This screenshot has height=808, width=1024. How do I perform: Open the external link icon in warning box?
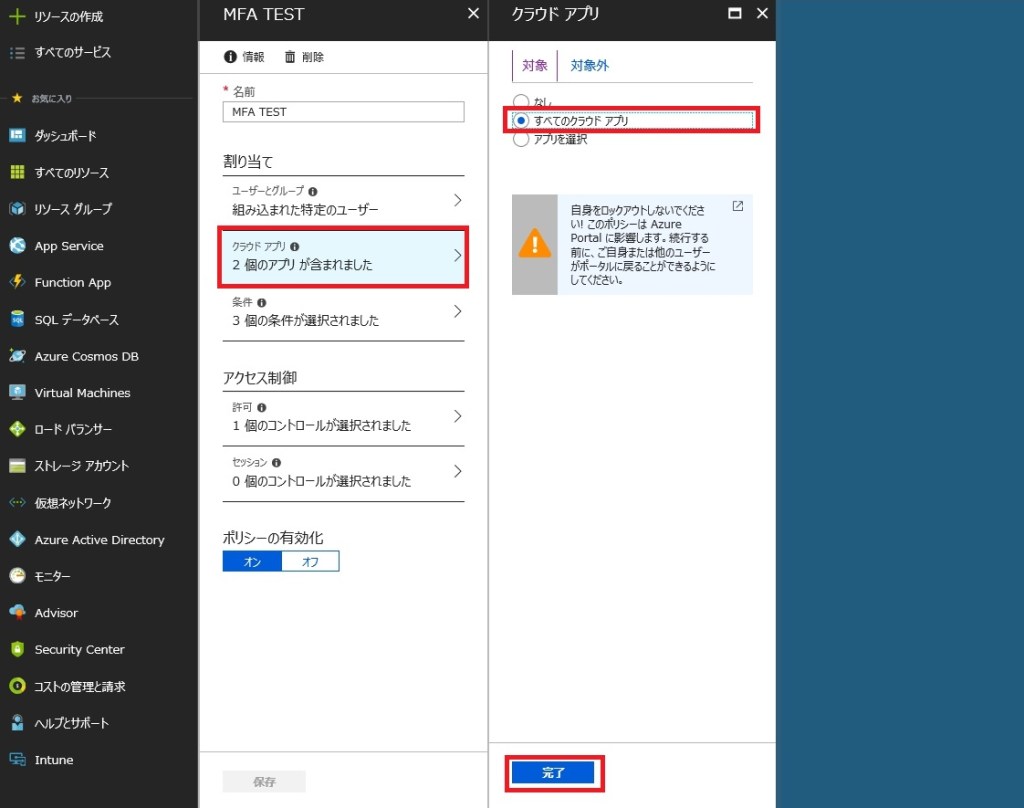[x=737, y=206]
